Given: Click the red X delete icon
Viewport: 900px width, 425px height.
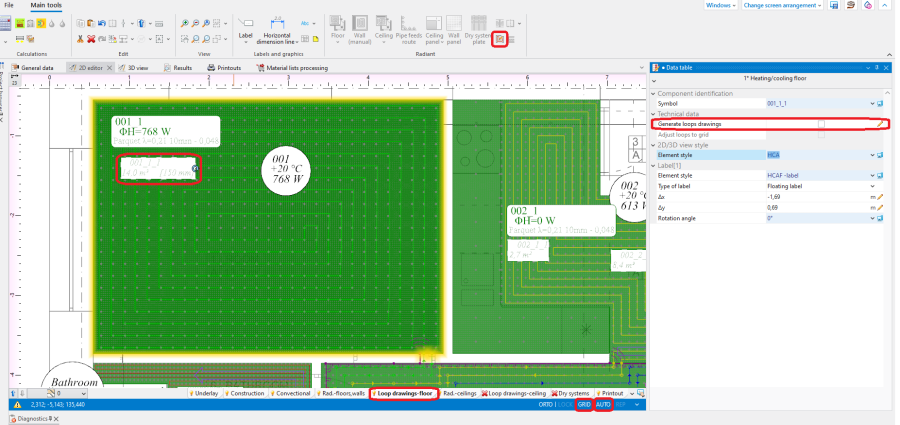Looking at the screenshot, I should (x=91, y=39).
